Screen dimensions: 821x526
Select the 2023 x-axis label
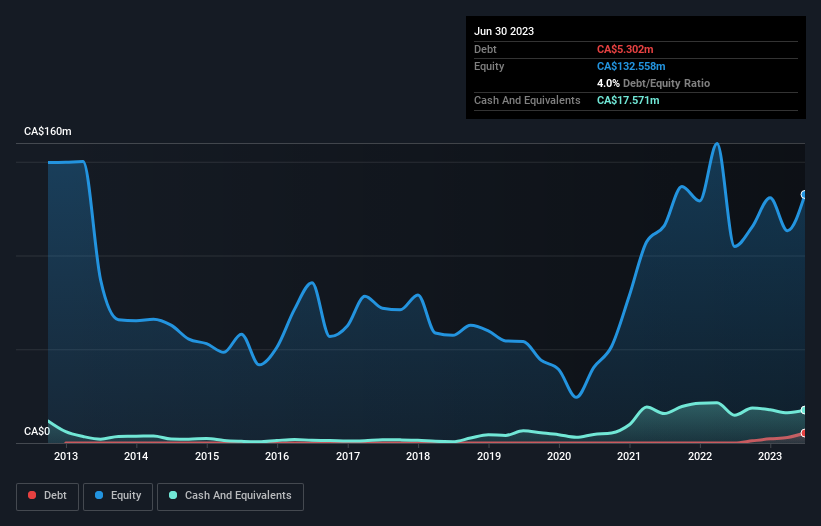click(770, 456)
